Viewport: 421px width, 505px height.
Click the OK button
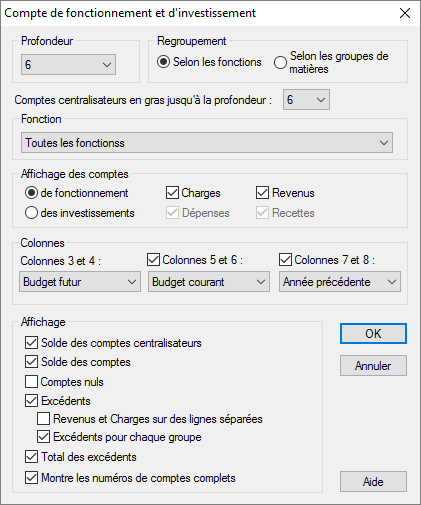click(x=373, y=333)
